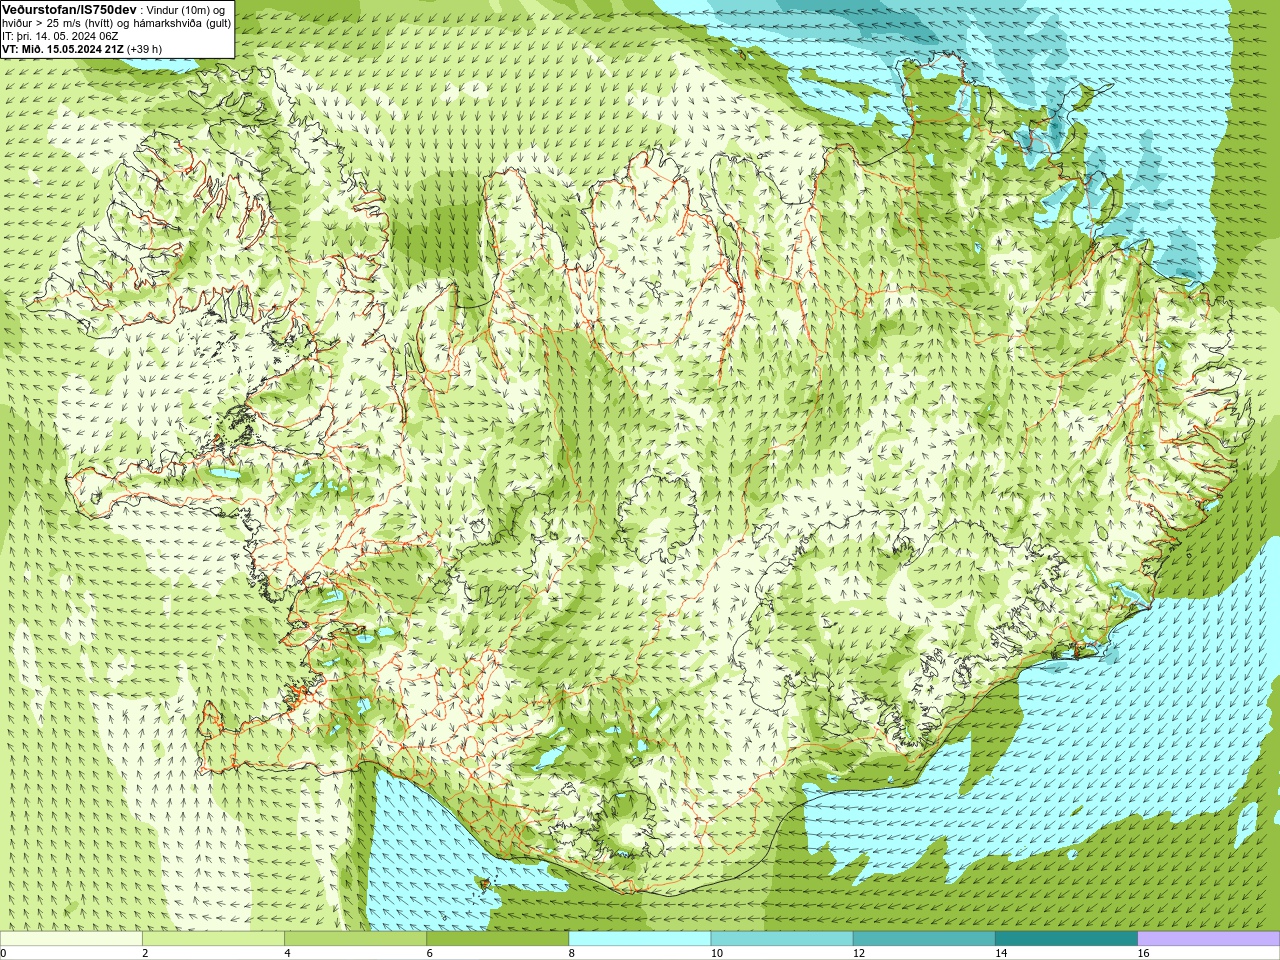Click the "16" label on the color scale
Screen dimensions: 1280x960
coord(1143,953)
